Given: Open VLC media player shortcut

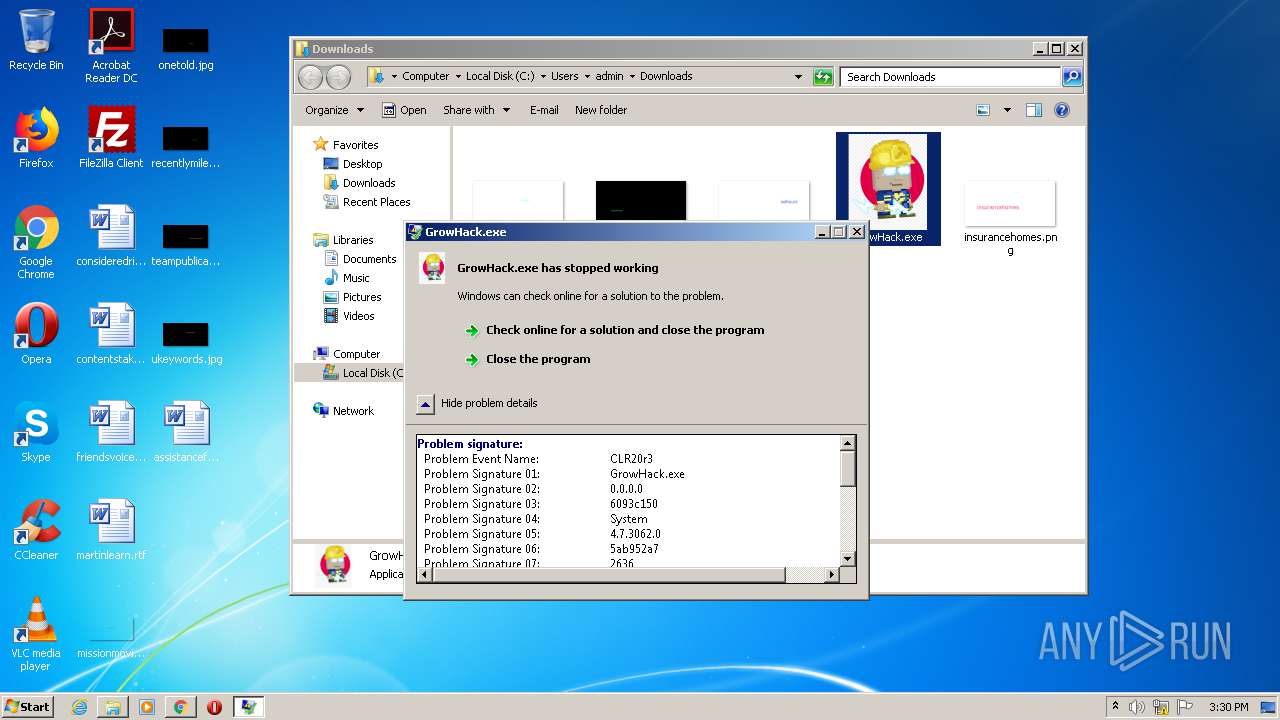Looking at the screenshot, I should click(36, 634).
